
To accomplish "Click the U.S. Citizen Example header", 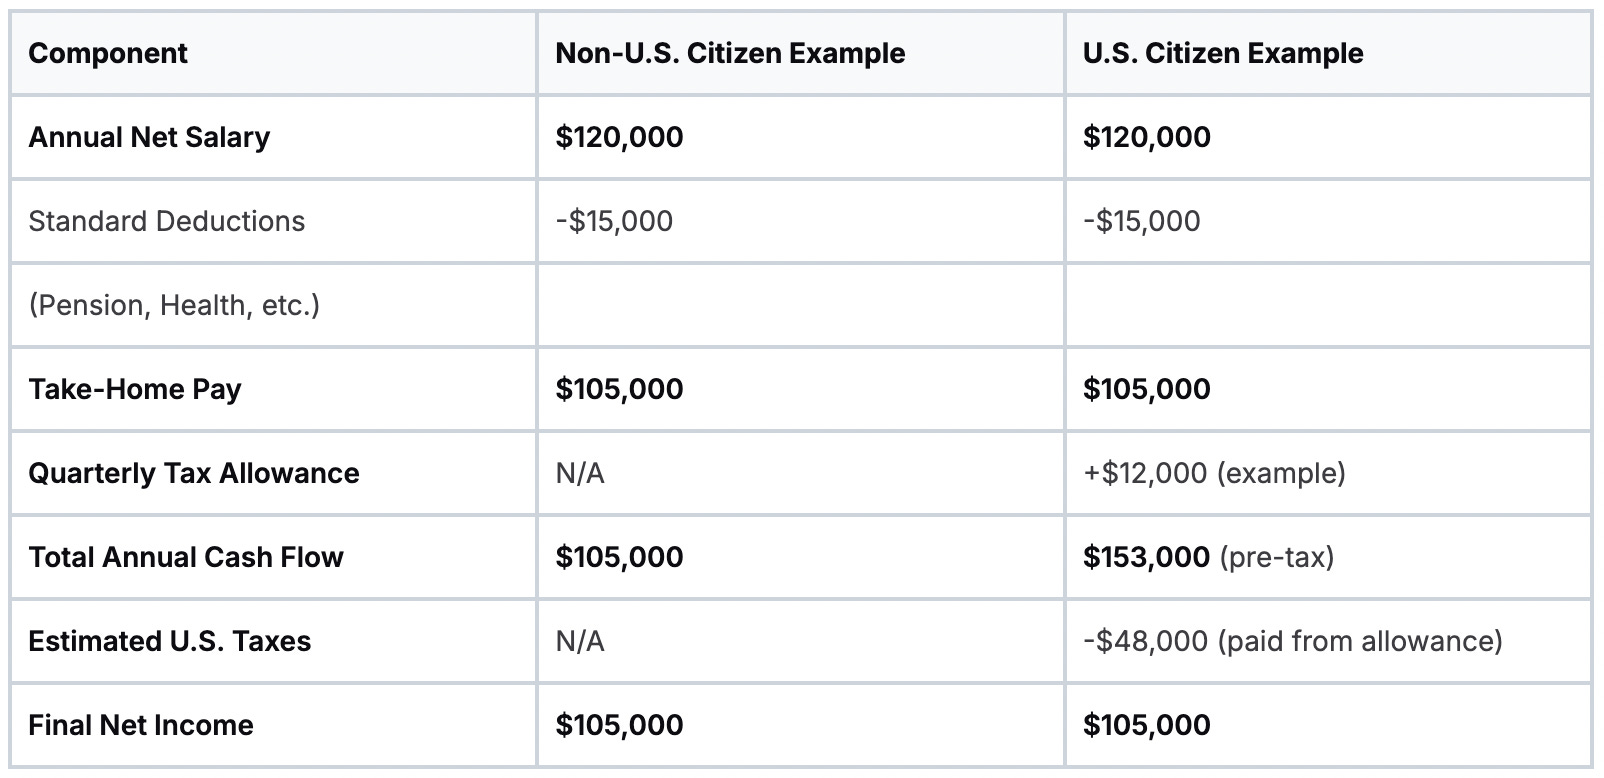I will 1222,53.
